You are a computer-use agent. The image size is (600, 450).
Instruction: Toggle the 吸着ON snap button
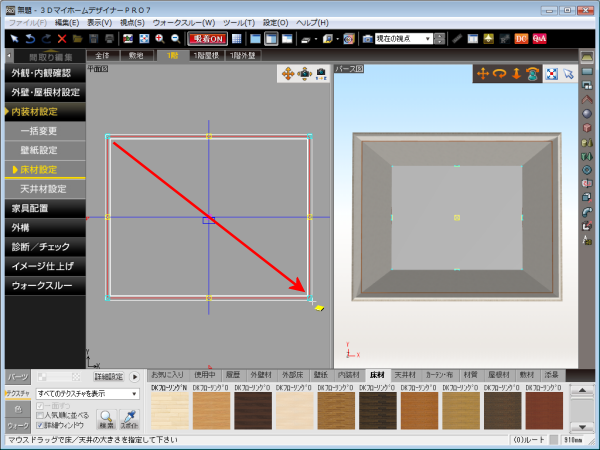(x=208, y=38)
